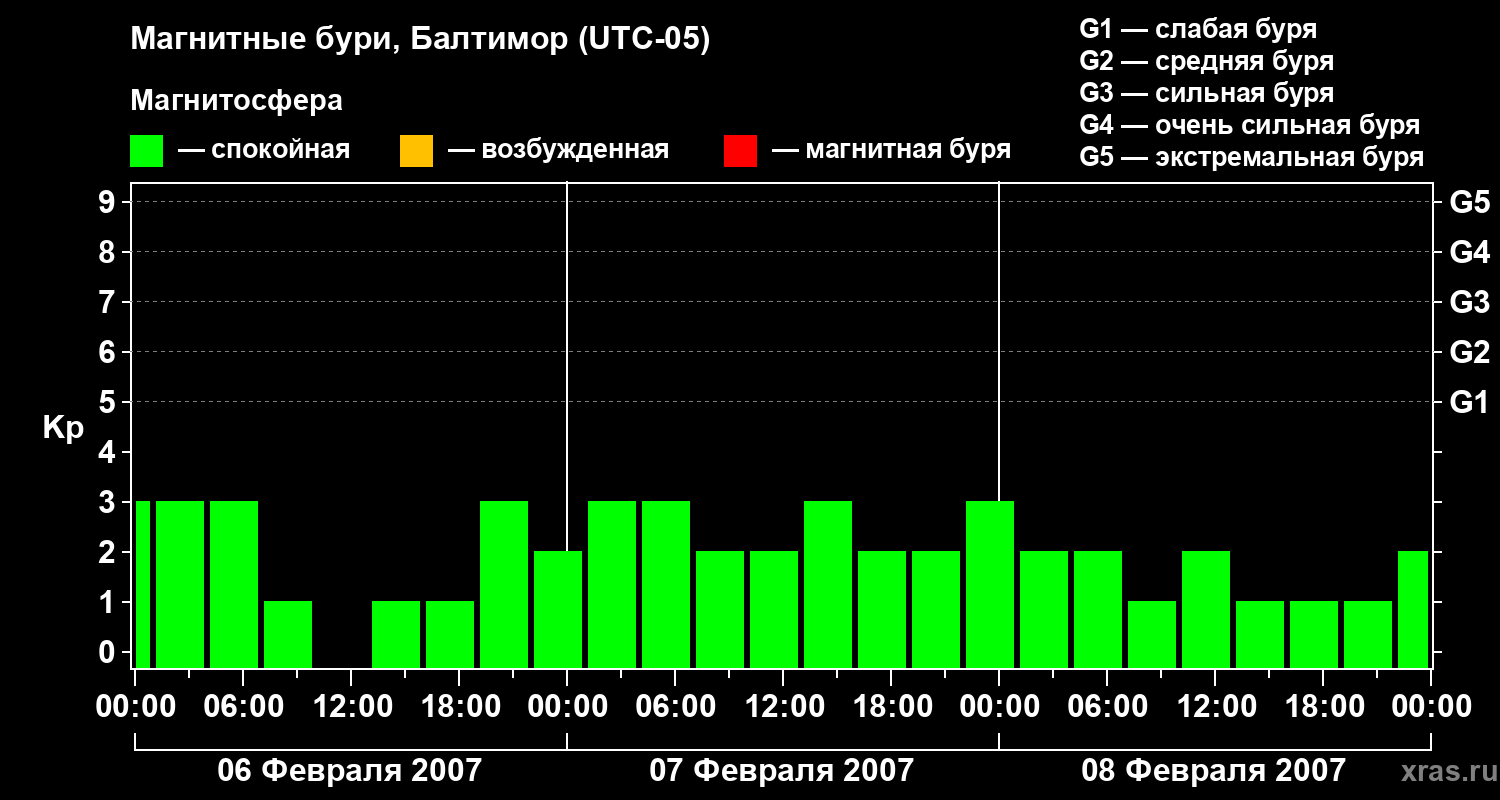The width and height of the screenshot is (1500, 800).
Task: Click the Kp 3 bar at 13:00–16:00 on 07 Февраля
Action: 828,584
